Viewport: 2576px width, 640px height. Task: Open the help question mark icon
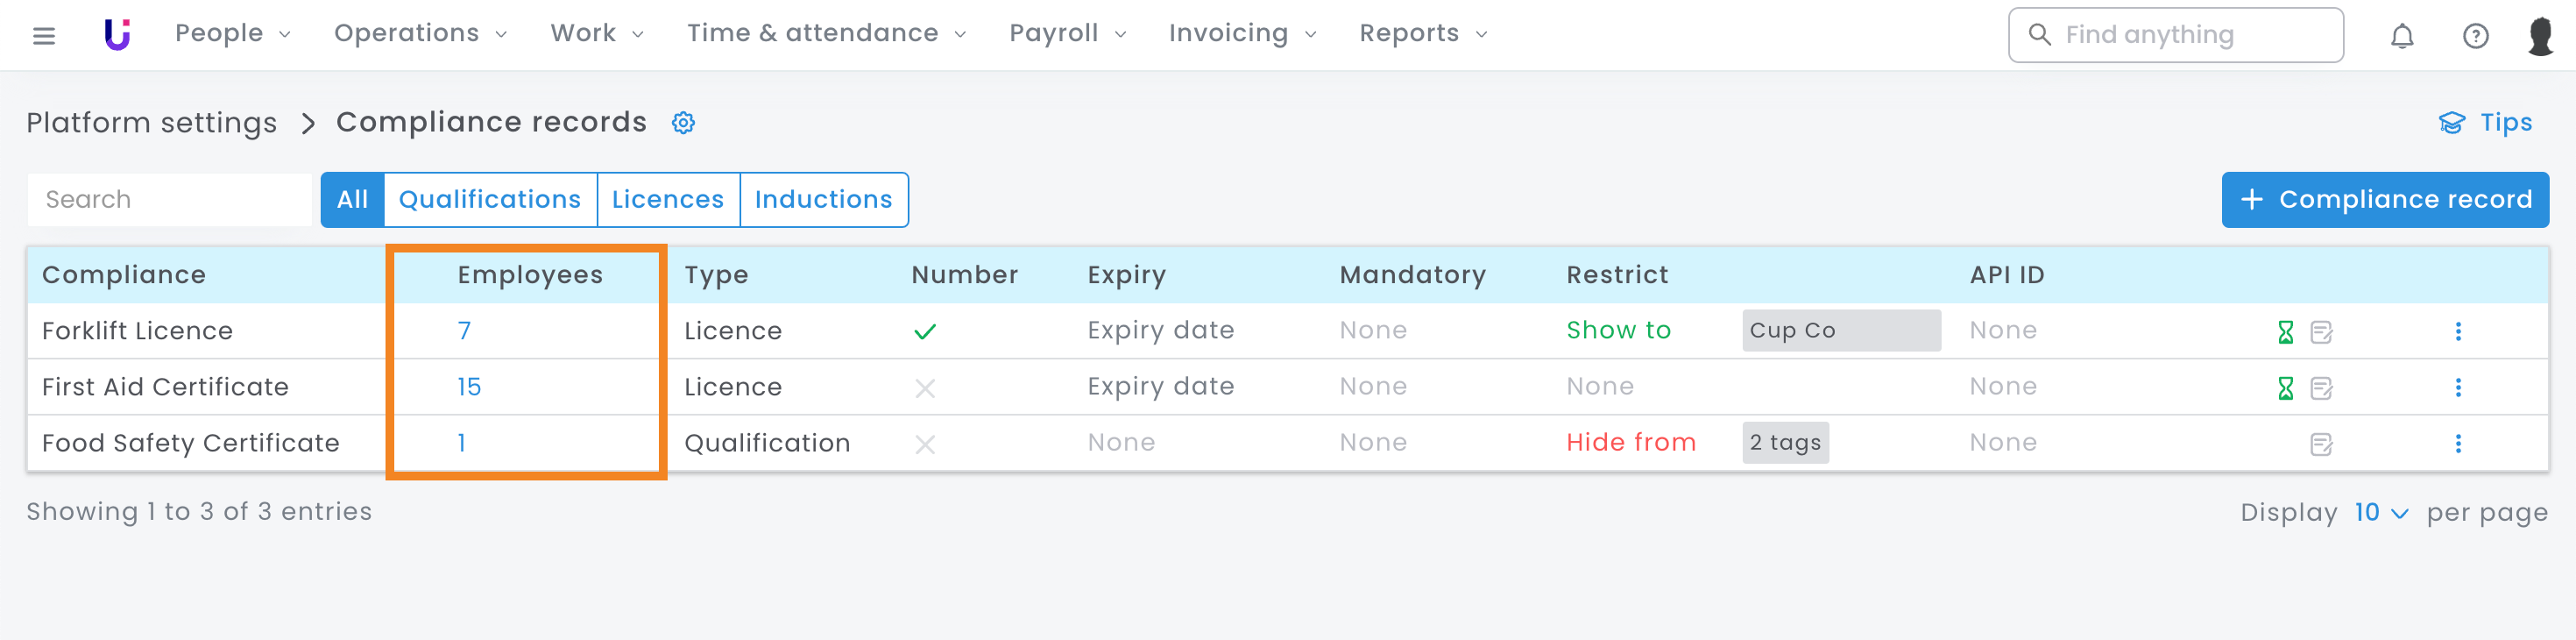[x=2474, y=37]
